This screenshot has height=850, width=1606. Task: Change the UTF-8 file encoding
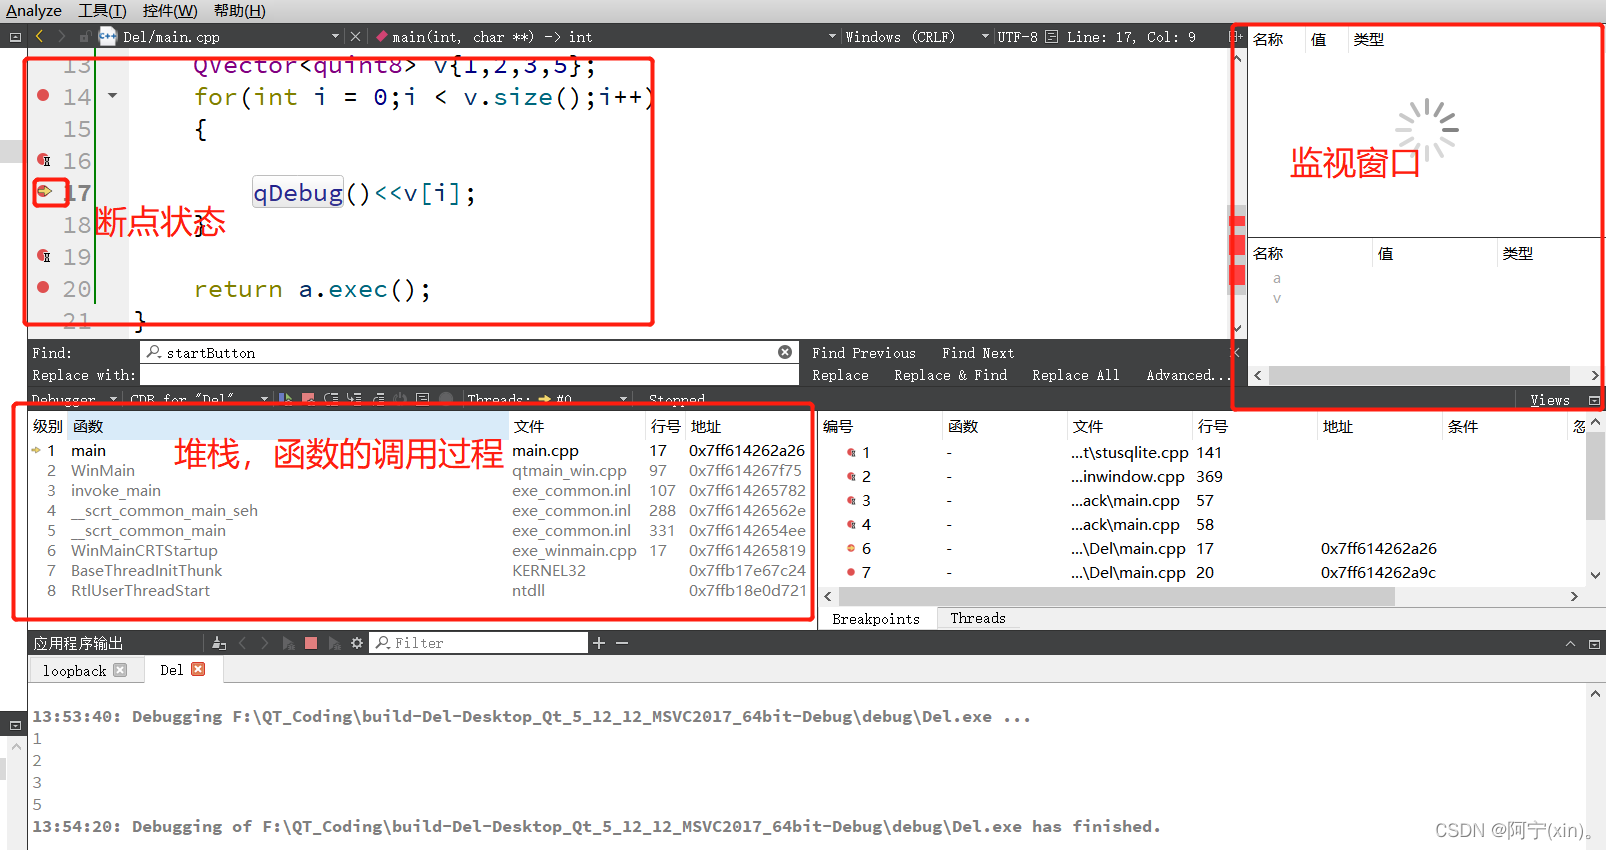1017,36
